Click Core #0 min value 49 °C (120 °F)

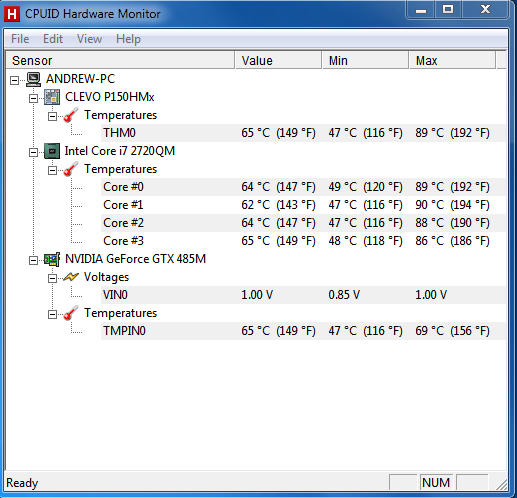tap(365, 187)
